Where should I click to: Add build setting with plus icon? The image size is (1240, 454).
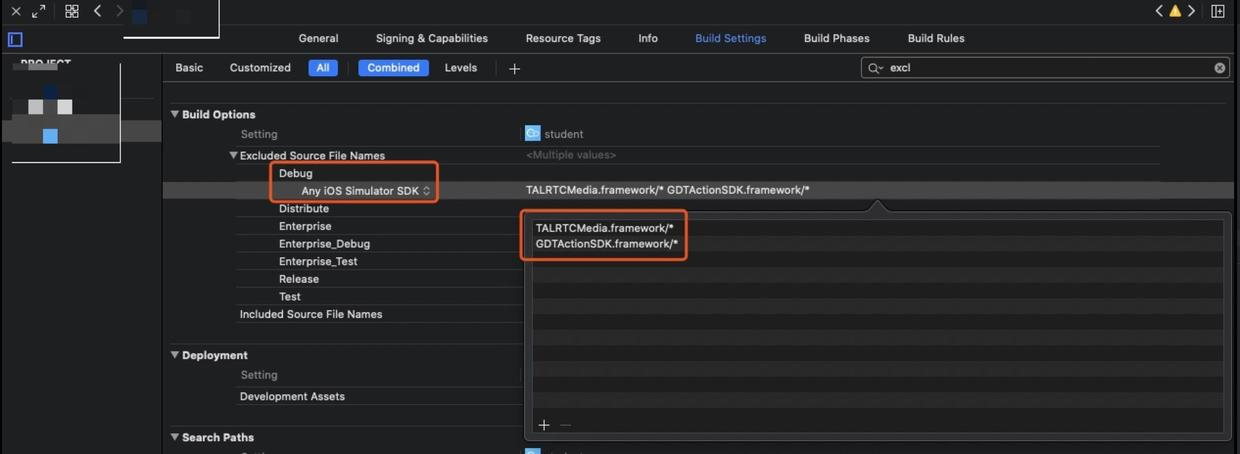pyautogui.click(x=514, y=68)
